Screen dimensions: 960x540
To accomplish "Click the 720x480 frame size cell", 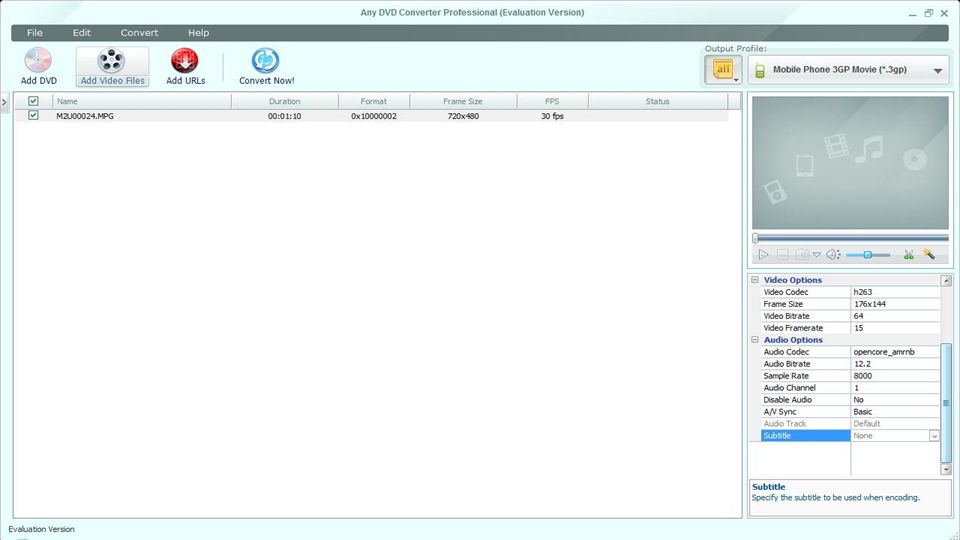I will pos(463,116).
